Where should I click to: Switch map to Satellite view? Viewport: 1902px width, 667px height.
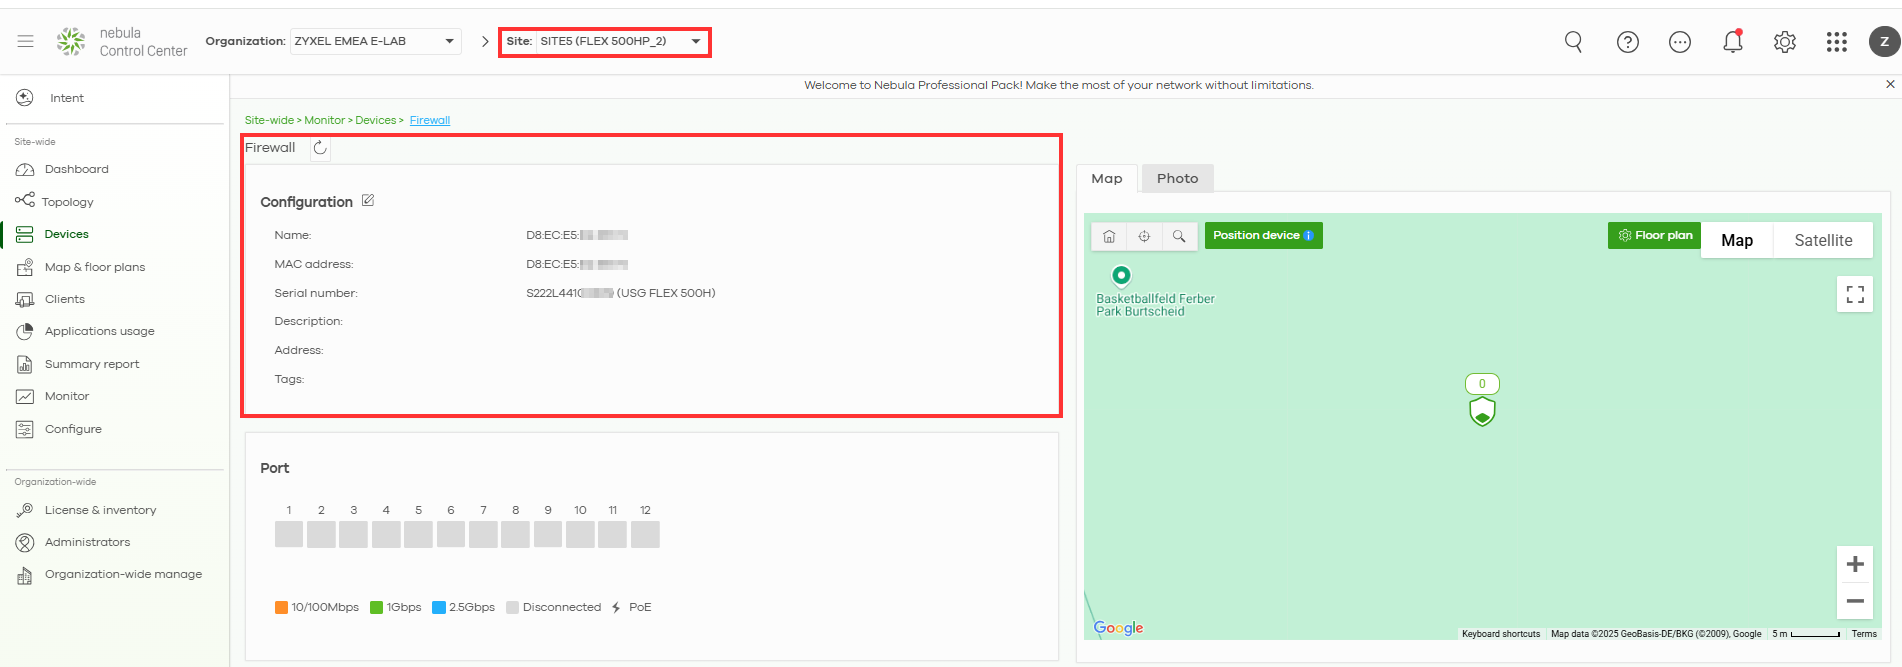[x=1822, y=240]
